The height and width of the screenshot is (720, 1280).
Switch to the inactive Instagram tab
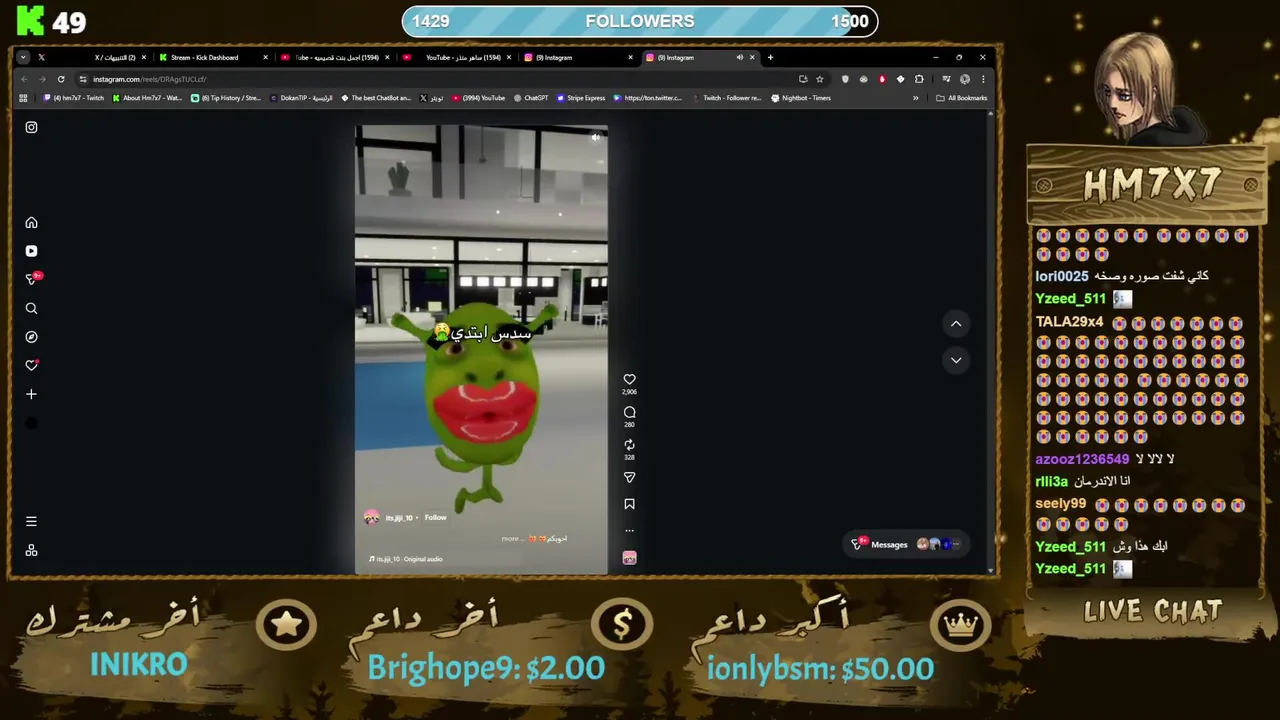tap(579, 57)
